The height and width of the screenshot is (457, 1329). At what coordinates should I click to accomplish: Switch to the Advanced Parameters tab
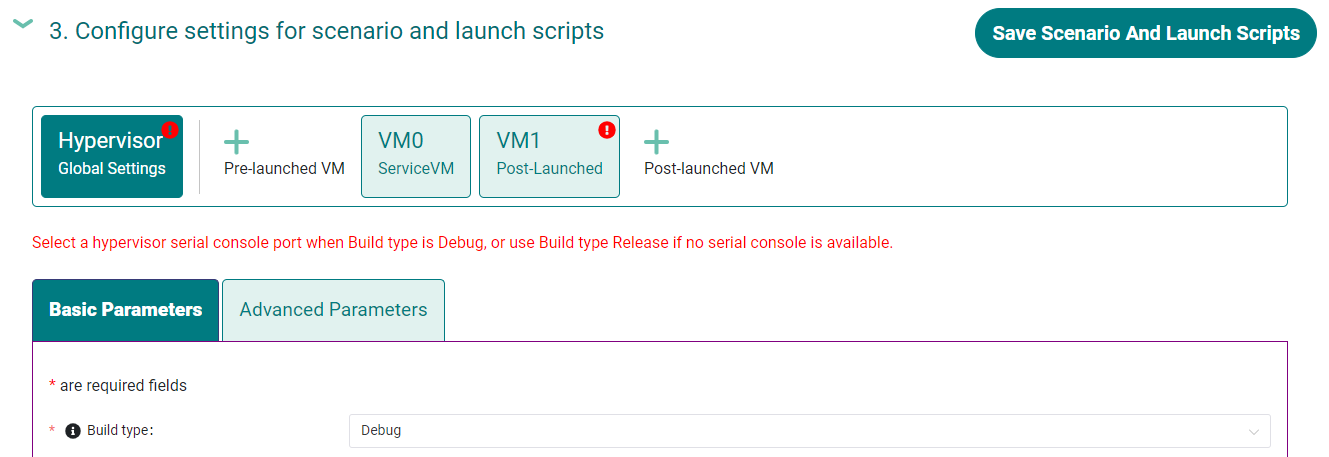(333, 310)
